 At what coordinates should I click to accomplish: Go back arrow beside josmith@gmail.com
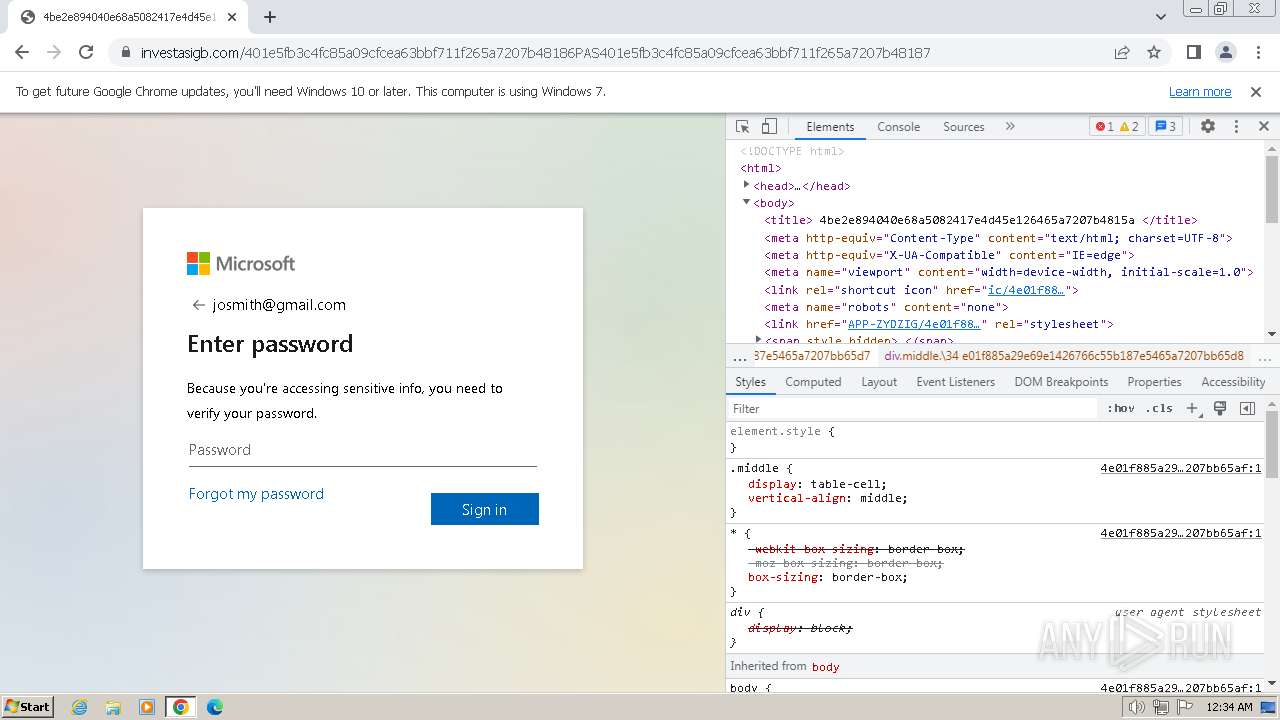click(198, 305)
